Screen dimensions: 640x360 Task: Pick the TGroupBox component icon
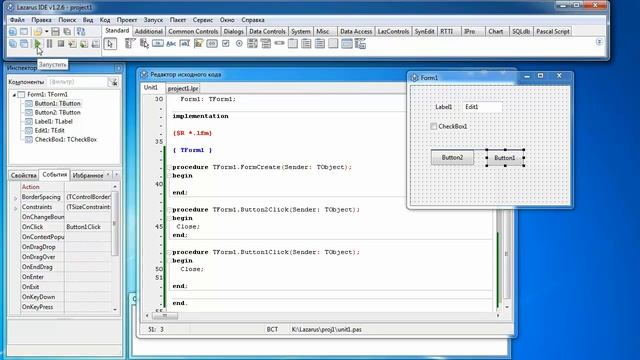(x=293, y=43)
